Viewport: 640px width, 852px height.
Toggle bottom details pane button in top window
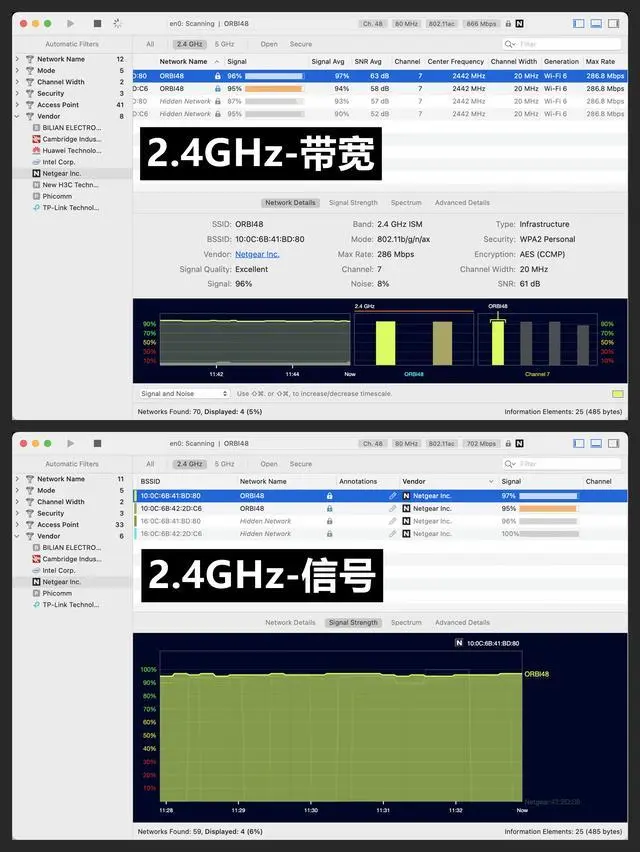tap(596, 23)
